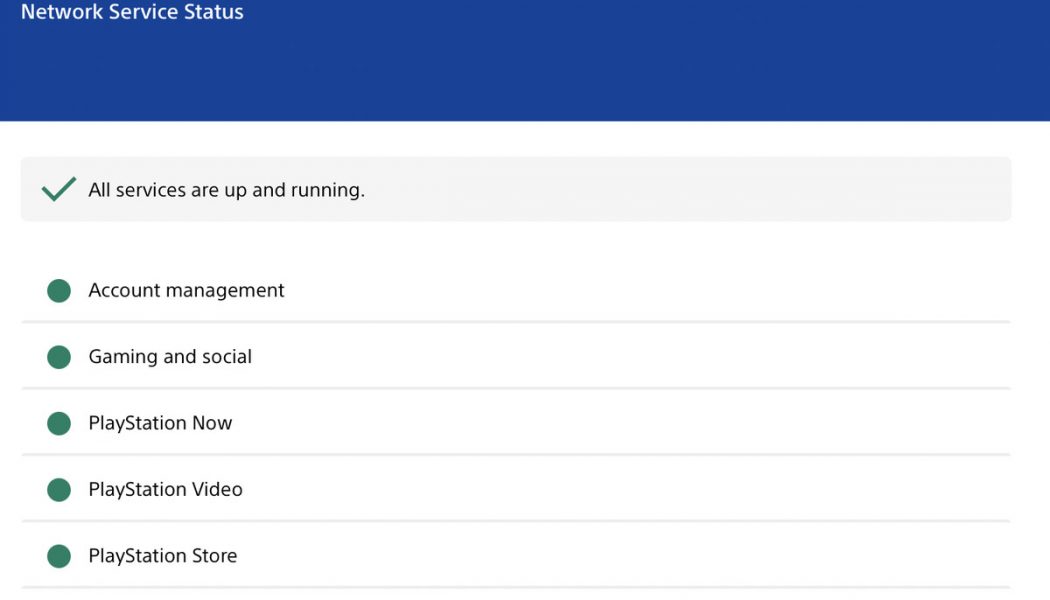The image size is (1050, 600).
Task: Click the separator line under PlayStation Video
Action: pyautogui.click(x=515, y=521)
